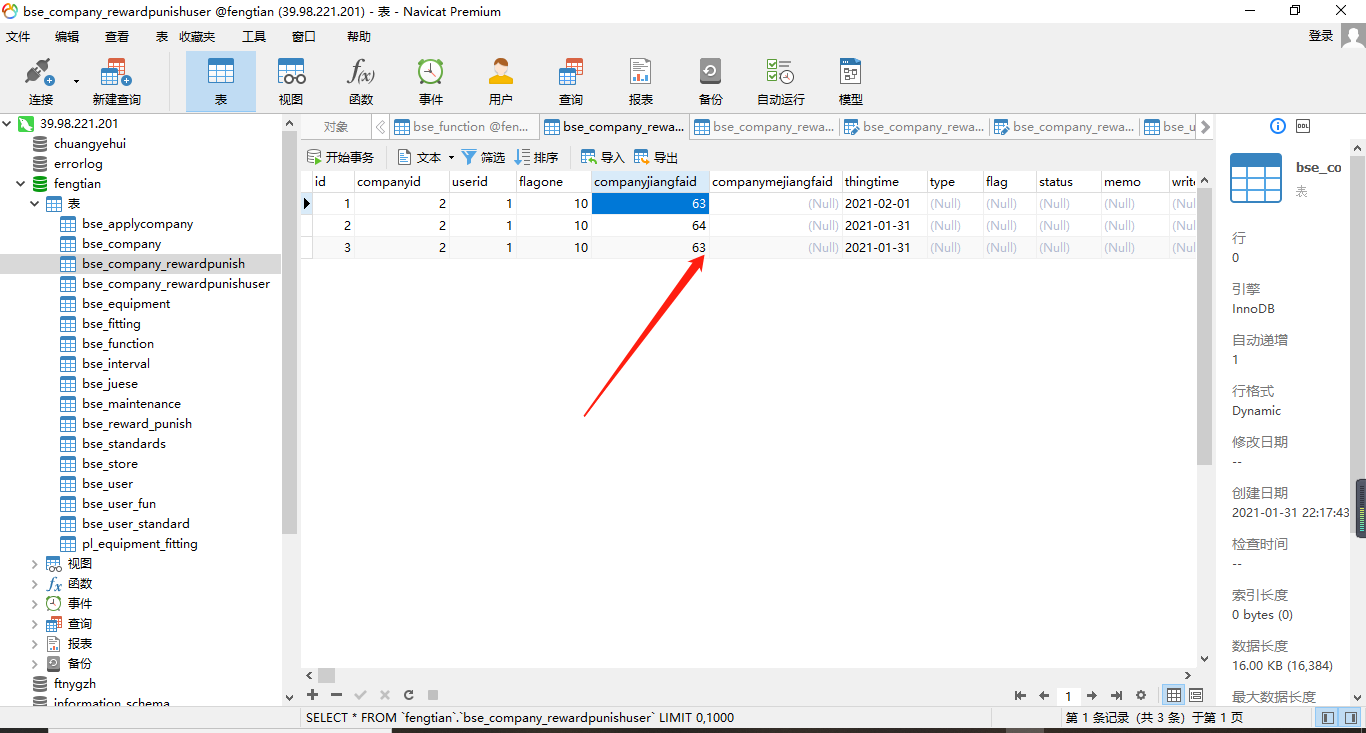This screenshot has height=733, width=1366.
Task: Open 新建查询 (New Query) from the toolbar
Action: pyautogui.click(x=116, y=81)
